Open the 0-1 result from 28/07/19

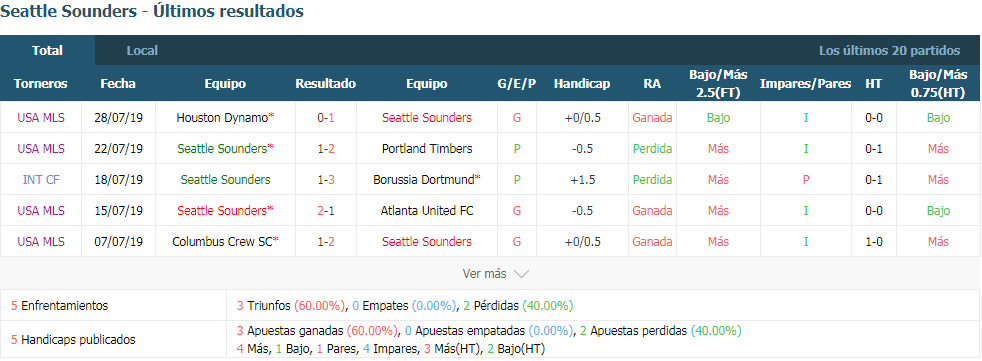pyautogui.click(x=326, y=117)
